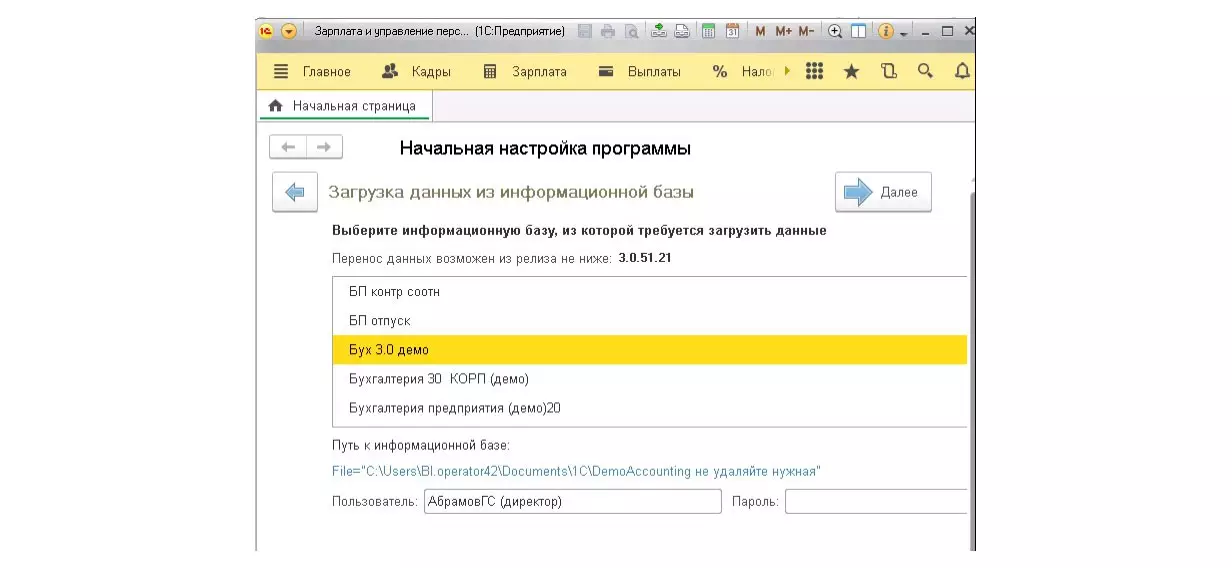Select the highlighted Бух 3.0 демо row
The image size is (1232, 568).
(650, 349)
